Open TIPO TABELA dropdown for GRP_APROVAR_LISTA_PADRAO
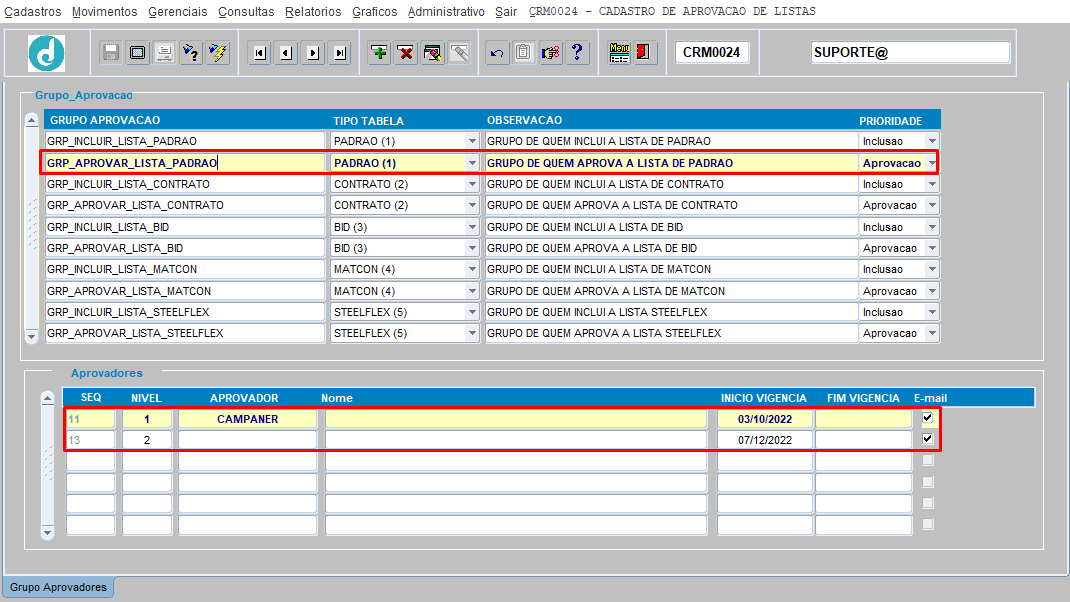 (x=472, y=163)
